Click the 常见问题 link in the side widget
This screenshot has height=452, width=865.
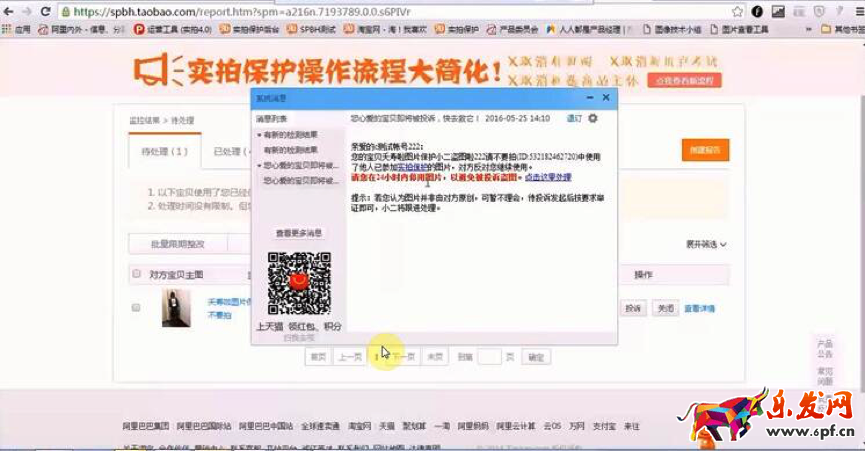tap(825, 376)
